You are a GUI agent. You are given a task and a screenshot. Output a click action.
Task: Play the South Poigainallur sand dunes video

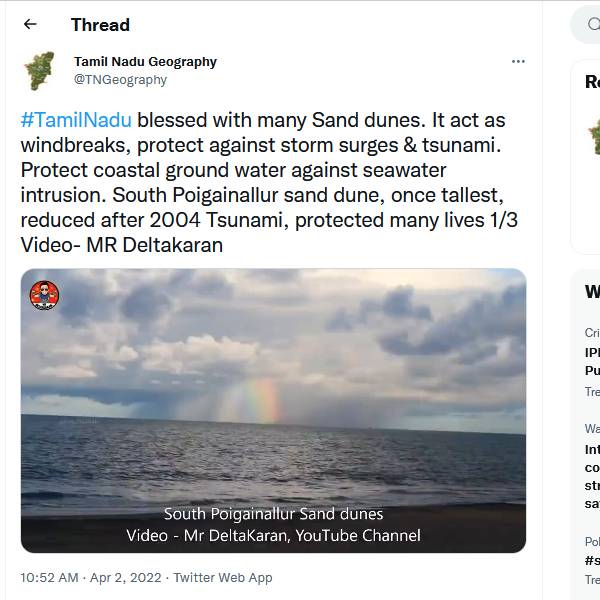click(273, 410)
